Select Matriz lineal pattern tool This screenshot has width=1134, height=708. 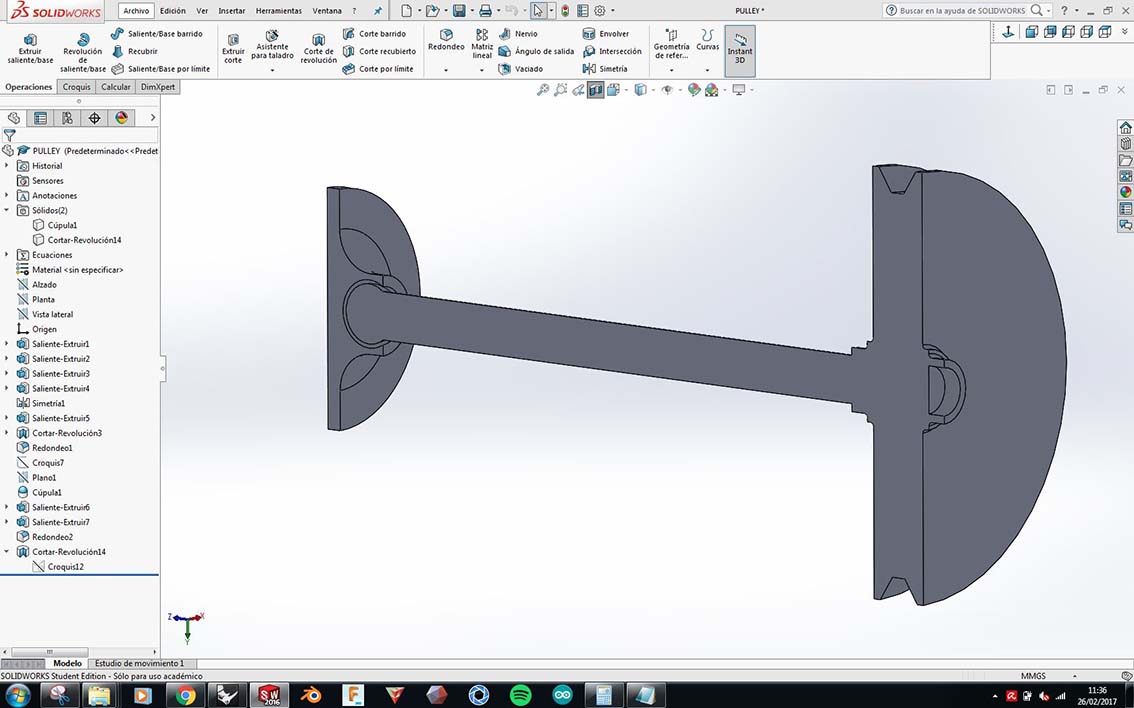[482, 45]
